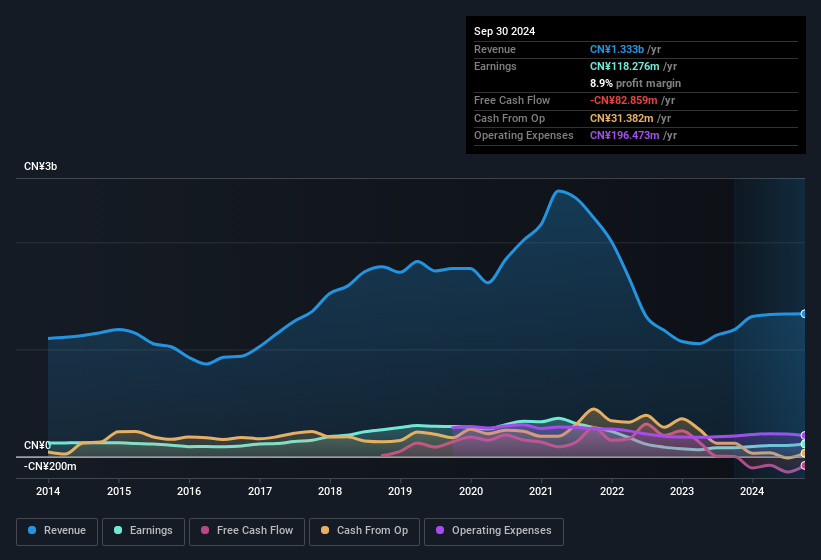Toggle the Operating Expenses legend button

click(x=494, y=531)
